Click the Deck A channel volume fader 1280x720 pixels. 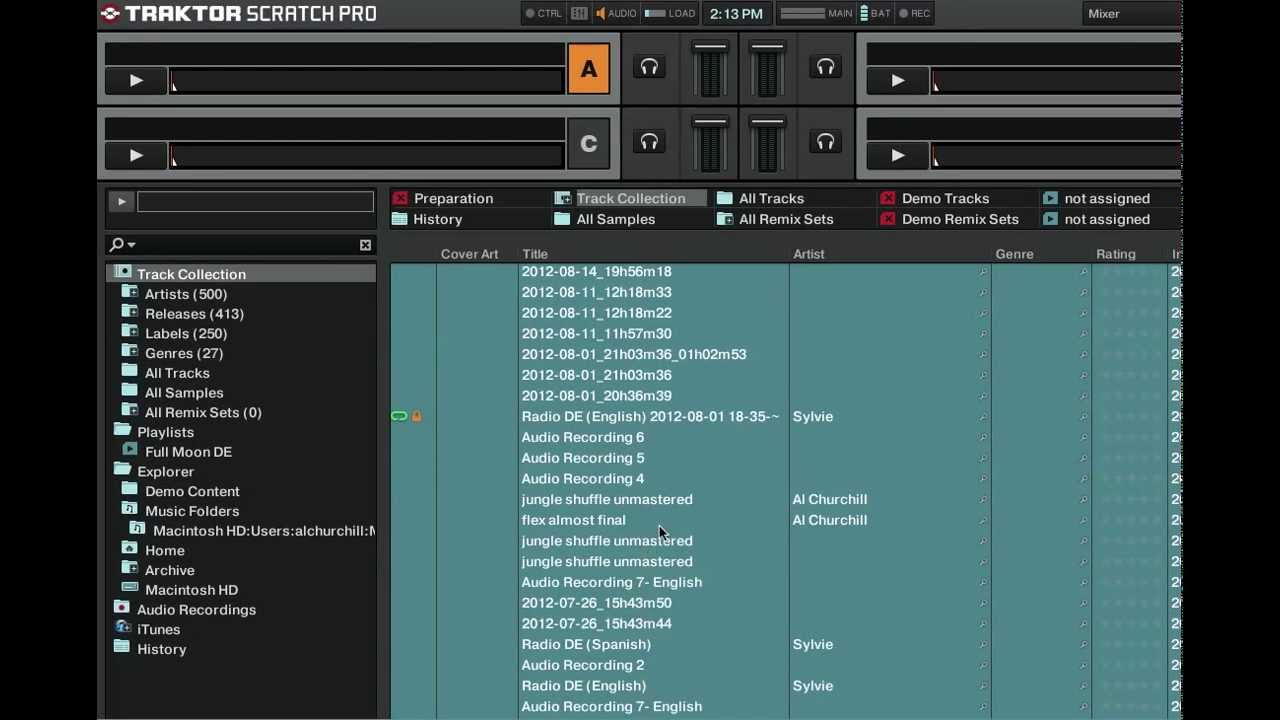tap(710, 69)
